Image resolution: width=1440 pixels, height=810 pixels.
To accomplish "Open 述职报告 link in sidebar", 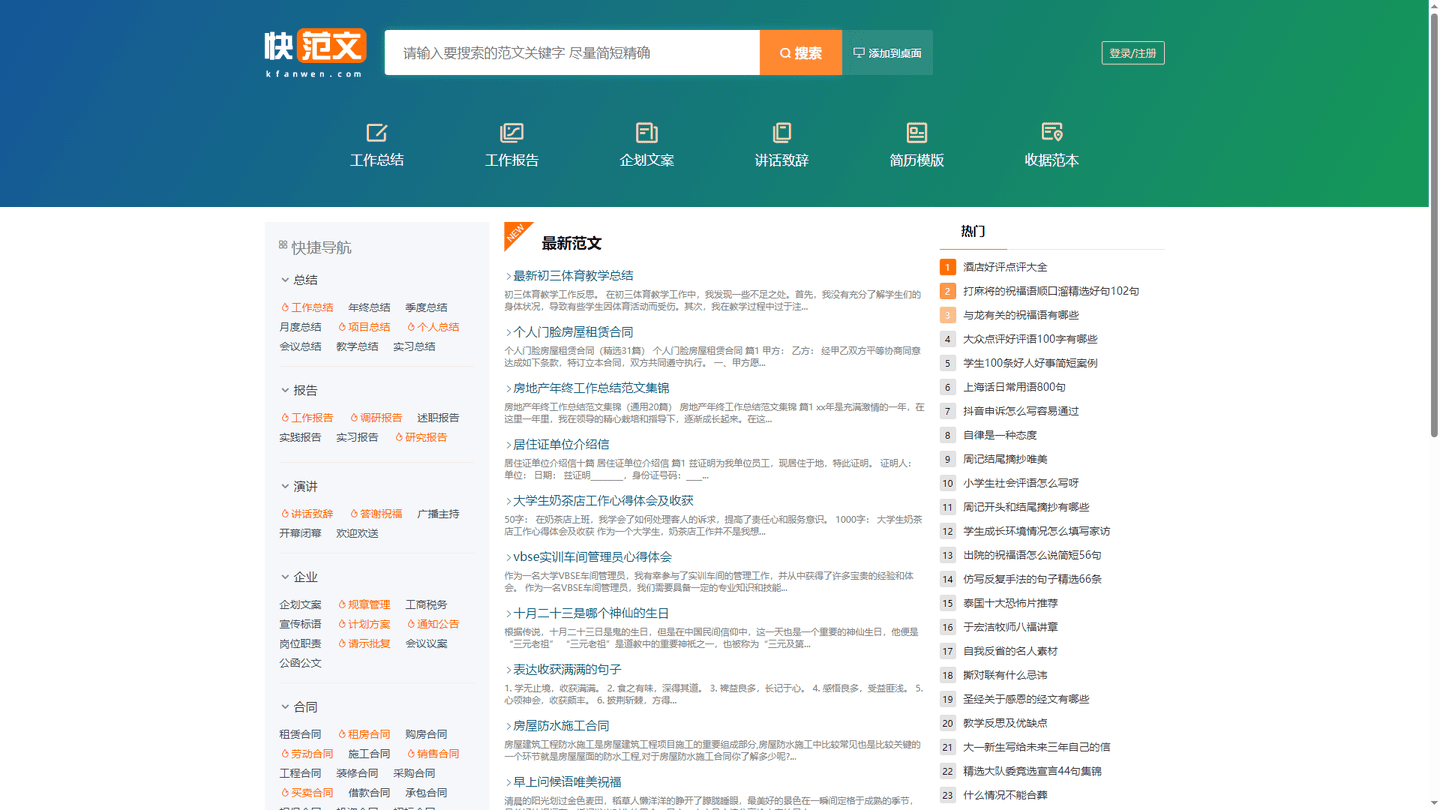I will [x=438, y=418].
